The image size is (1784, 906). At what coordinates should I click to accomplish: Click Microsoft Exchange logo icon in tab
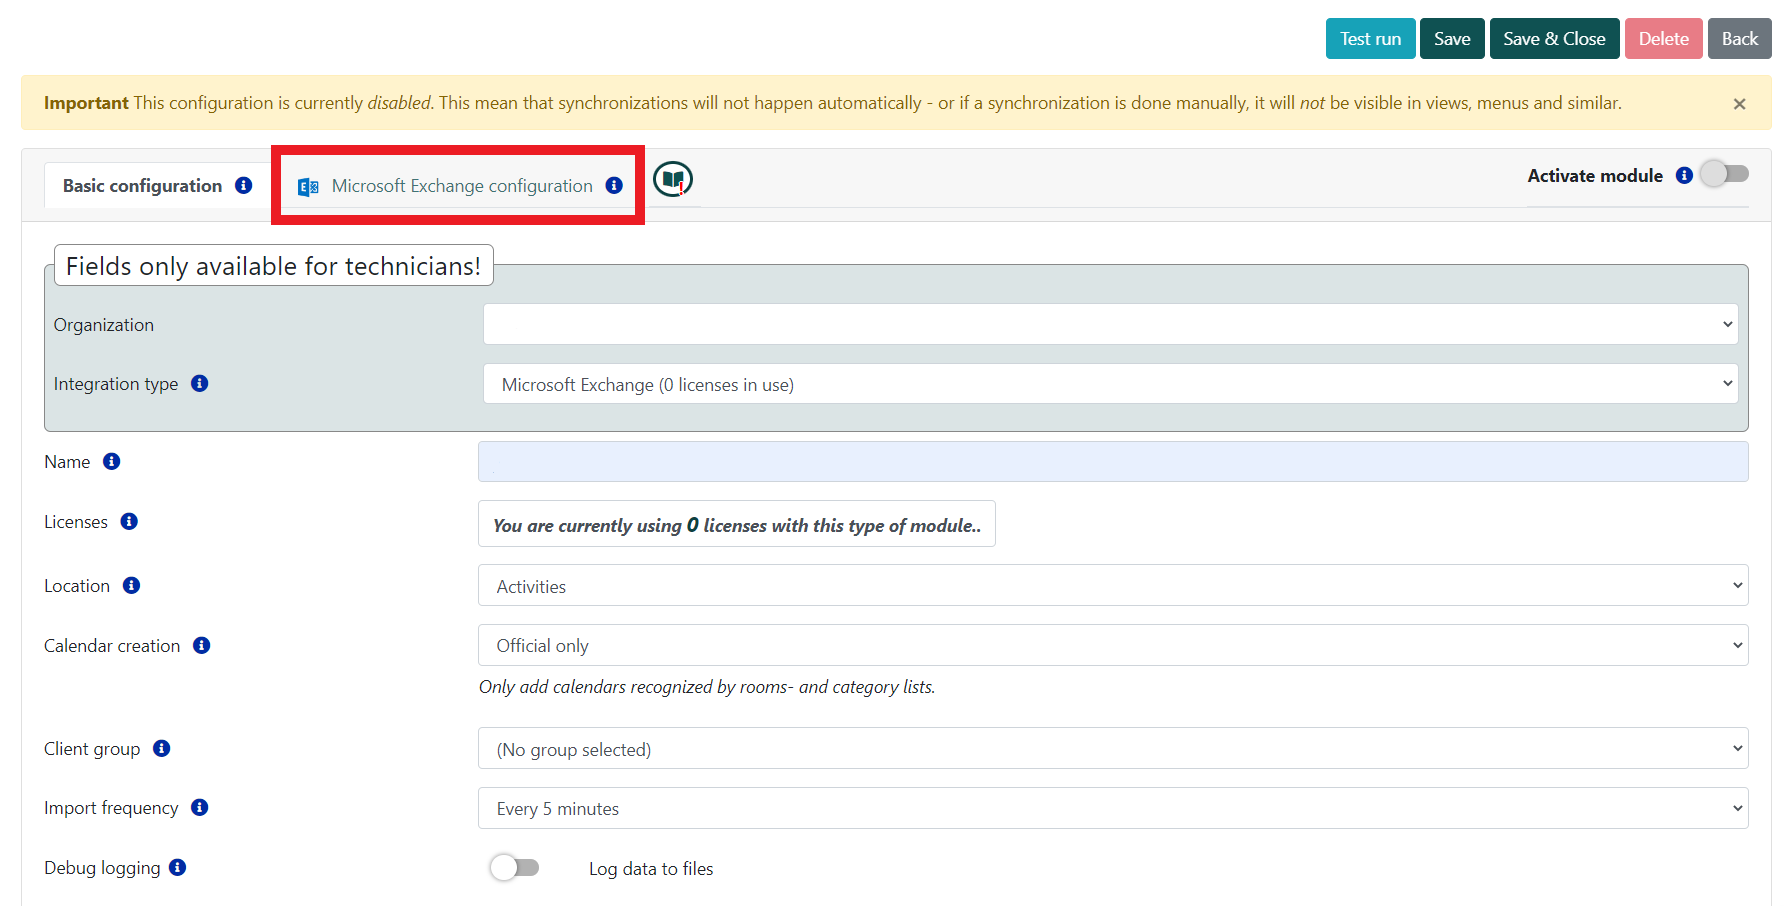point(308,187)
